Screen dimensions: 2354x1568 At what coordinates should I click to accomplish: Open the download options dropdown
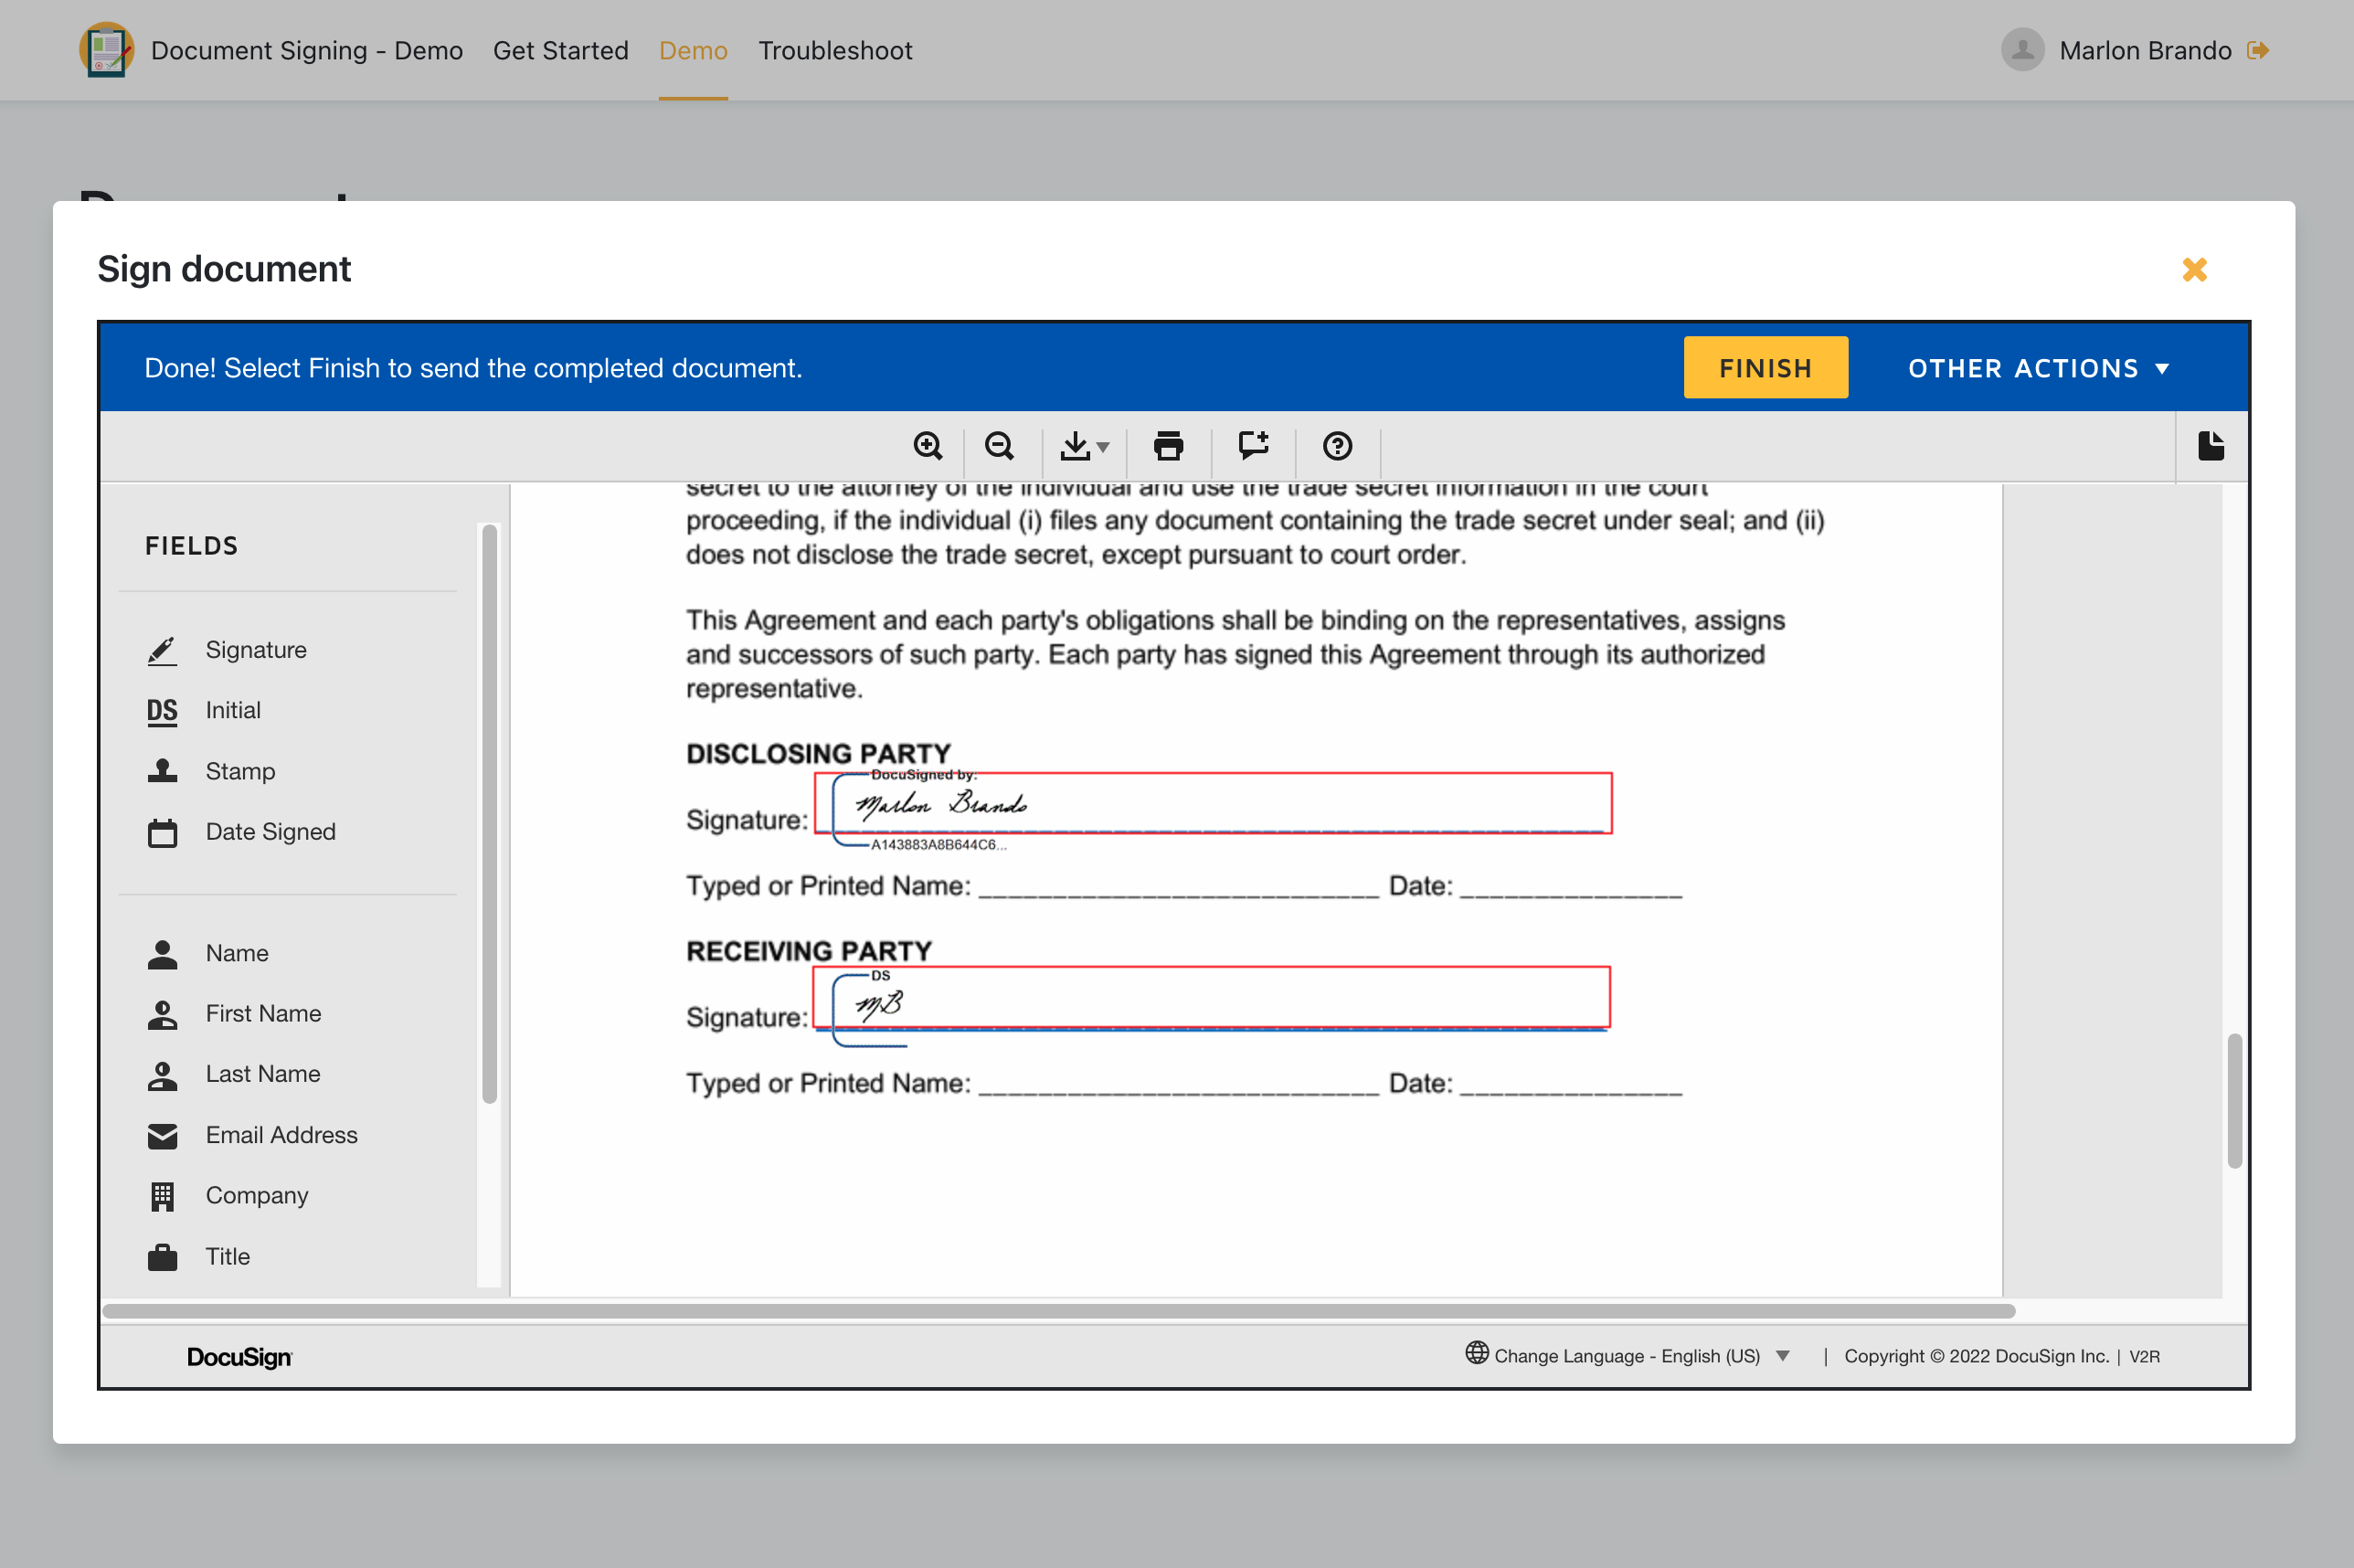pos(1084,446)
